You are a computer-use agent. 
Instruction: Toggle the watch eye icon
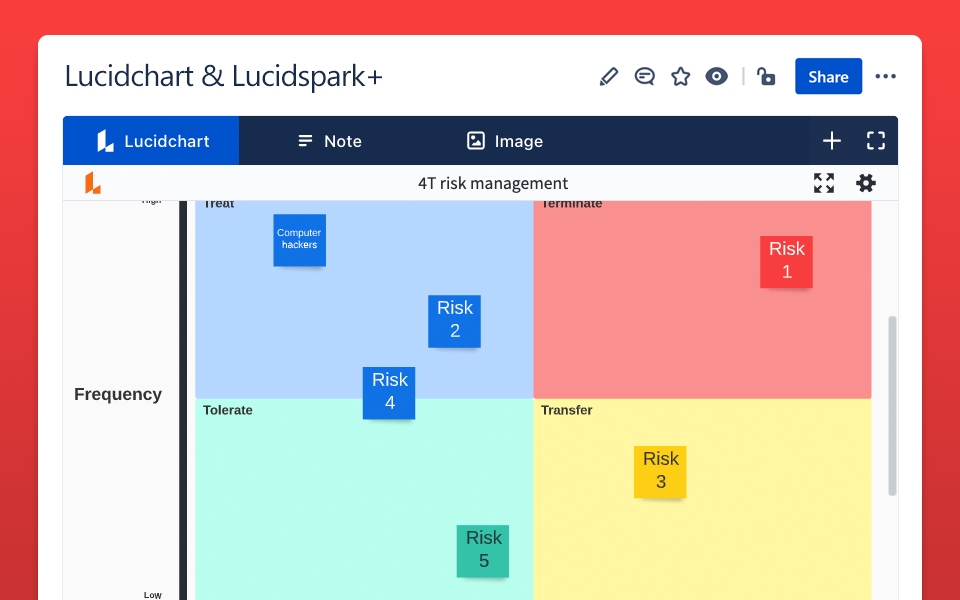(716, 77)
